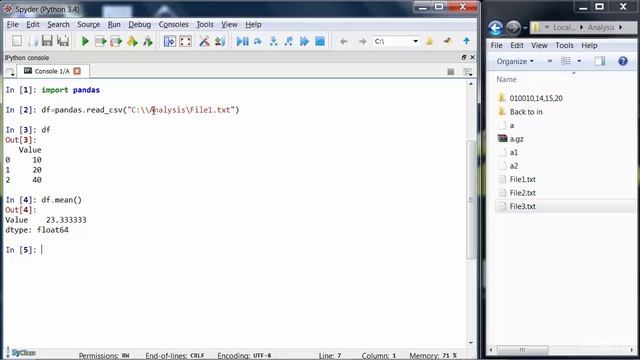The width and height of the screenshot is (640, 360).
Task: Click Analysis in Explorer address bar
Action: (x=601, y=27)
